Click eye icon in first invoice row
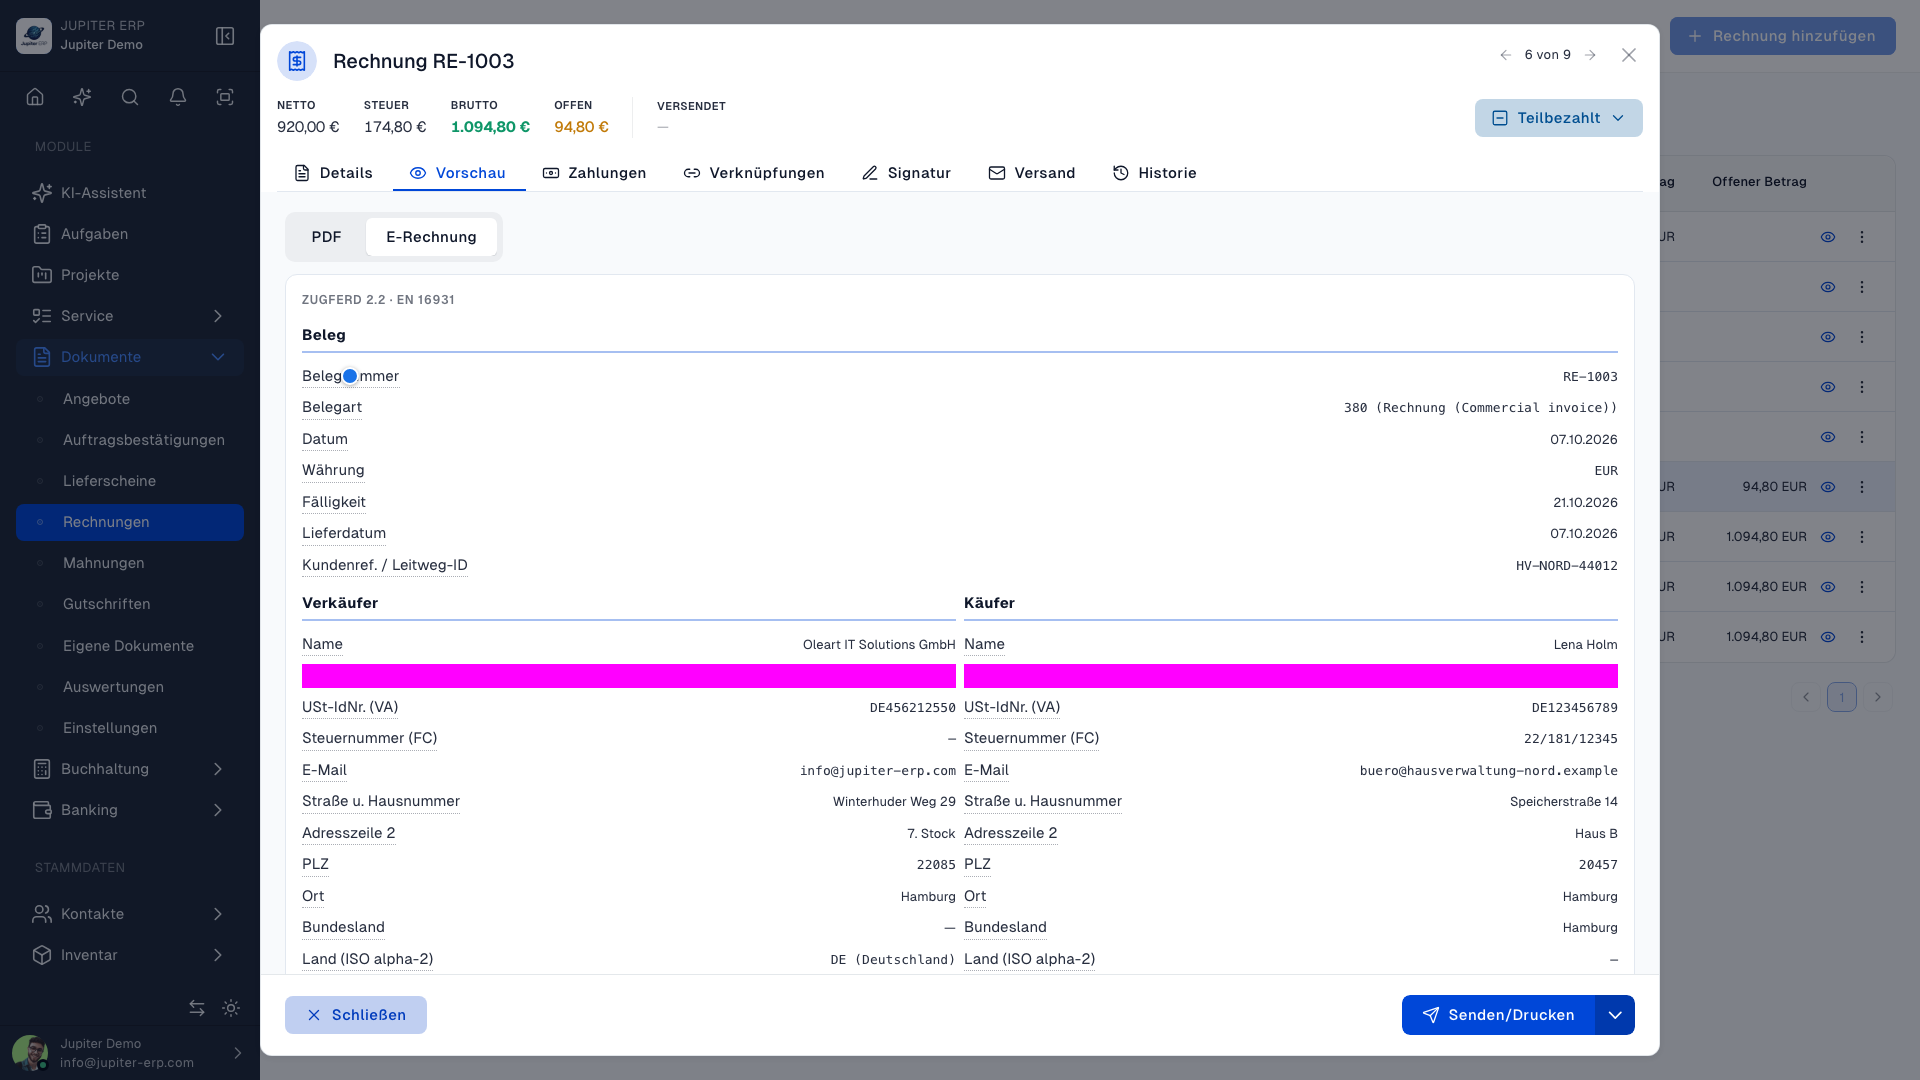 (1828, 237)
